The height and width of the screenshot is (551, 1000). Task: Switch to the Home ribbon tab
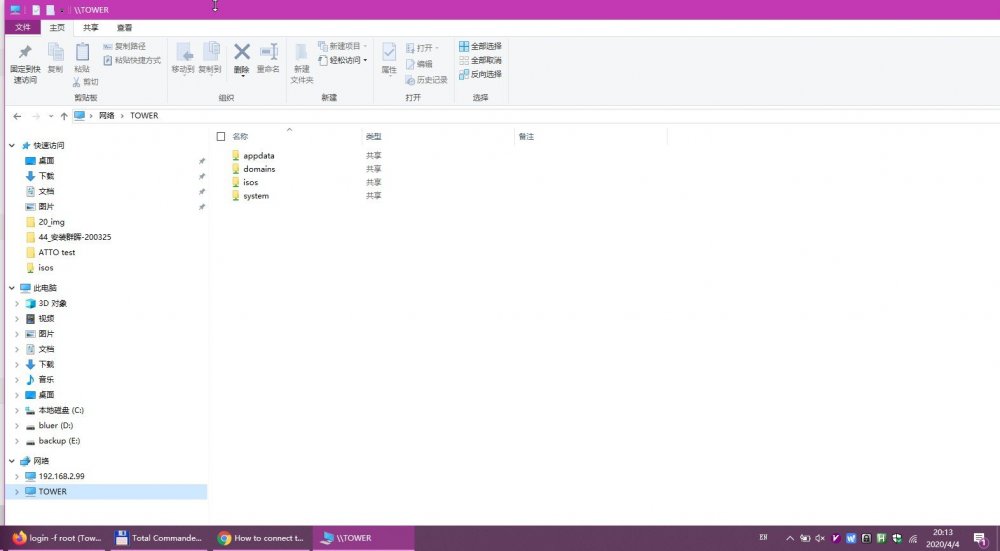click(x=57, y=27)
